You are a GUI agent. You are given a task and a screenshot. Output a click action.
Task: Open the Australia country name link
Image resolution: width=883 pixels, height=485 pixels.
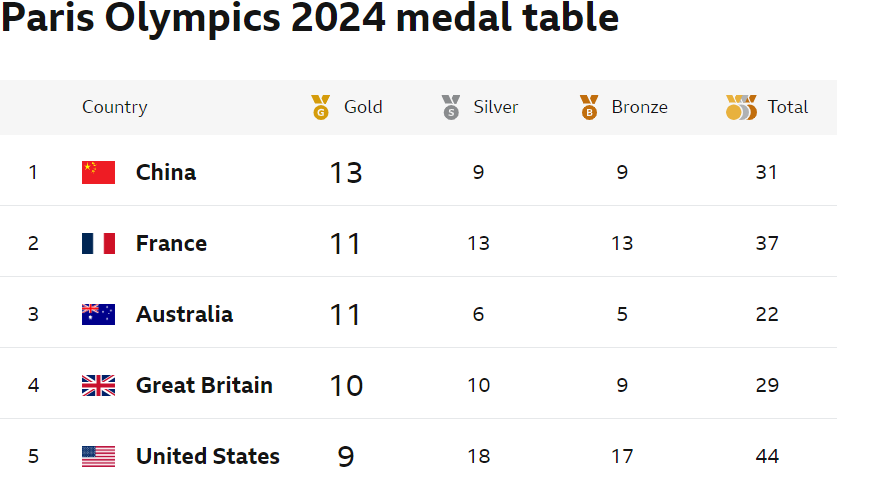[x=185, y=314]
